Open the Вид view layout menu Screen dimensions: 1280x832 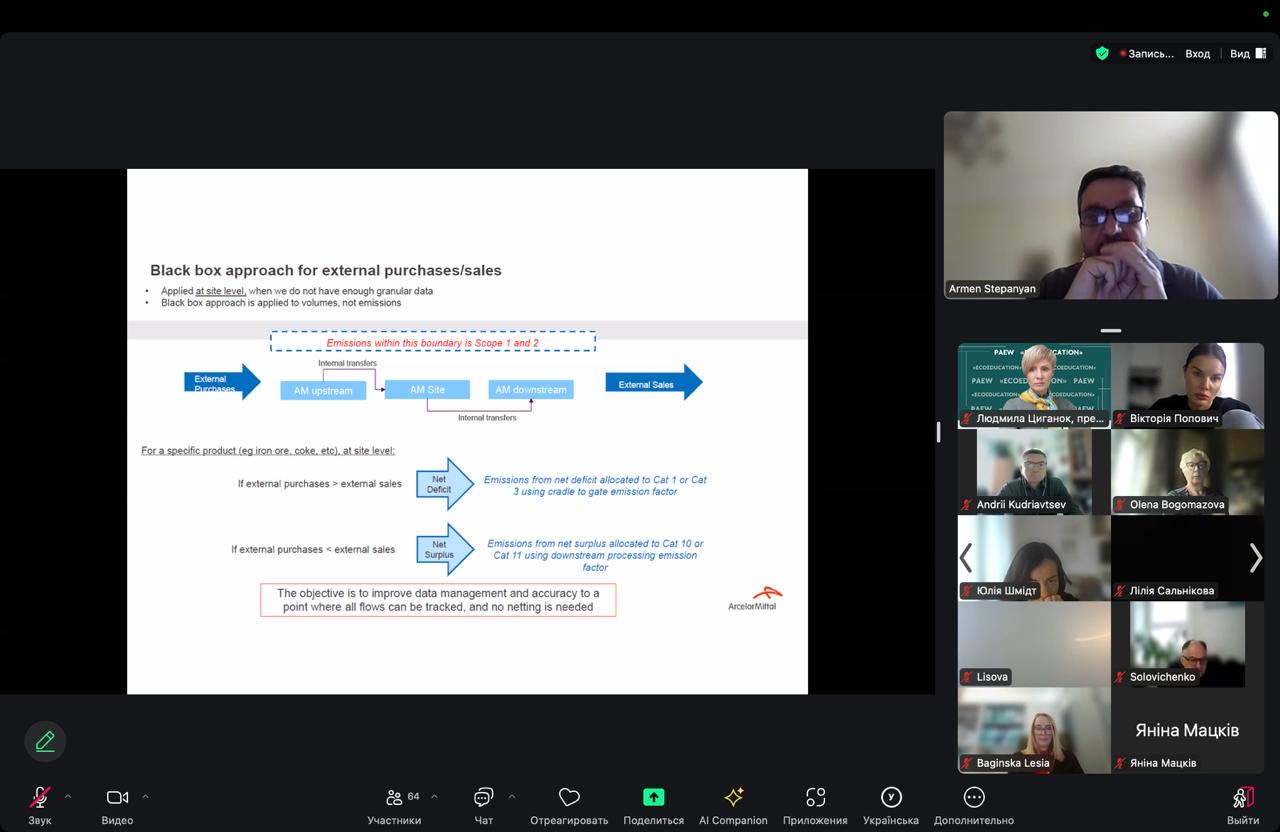1247,54
